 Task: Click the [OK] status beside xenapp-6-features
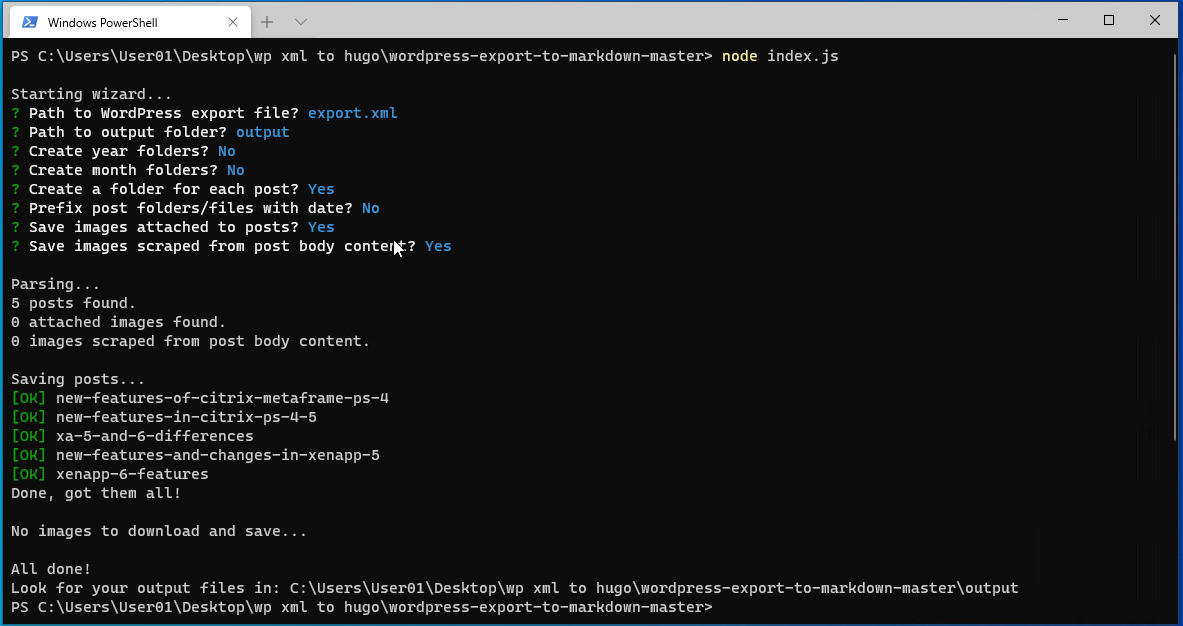(28, 474)
